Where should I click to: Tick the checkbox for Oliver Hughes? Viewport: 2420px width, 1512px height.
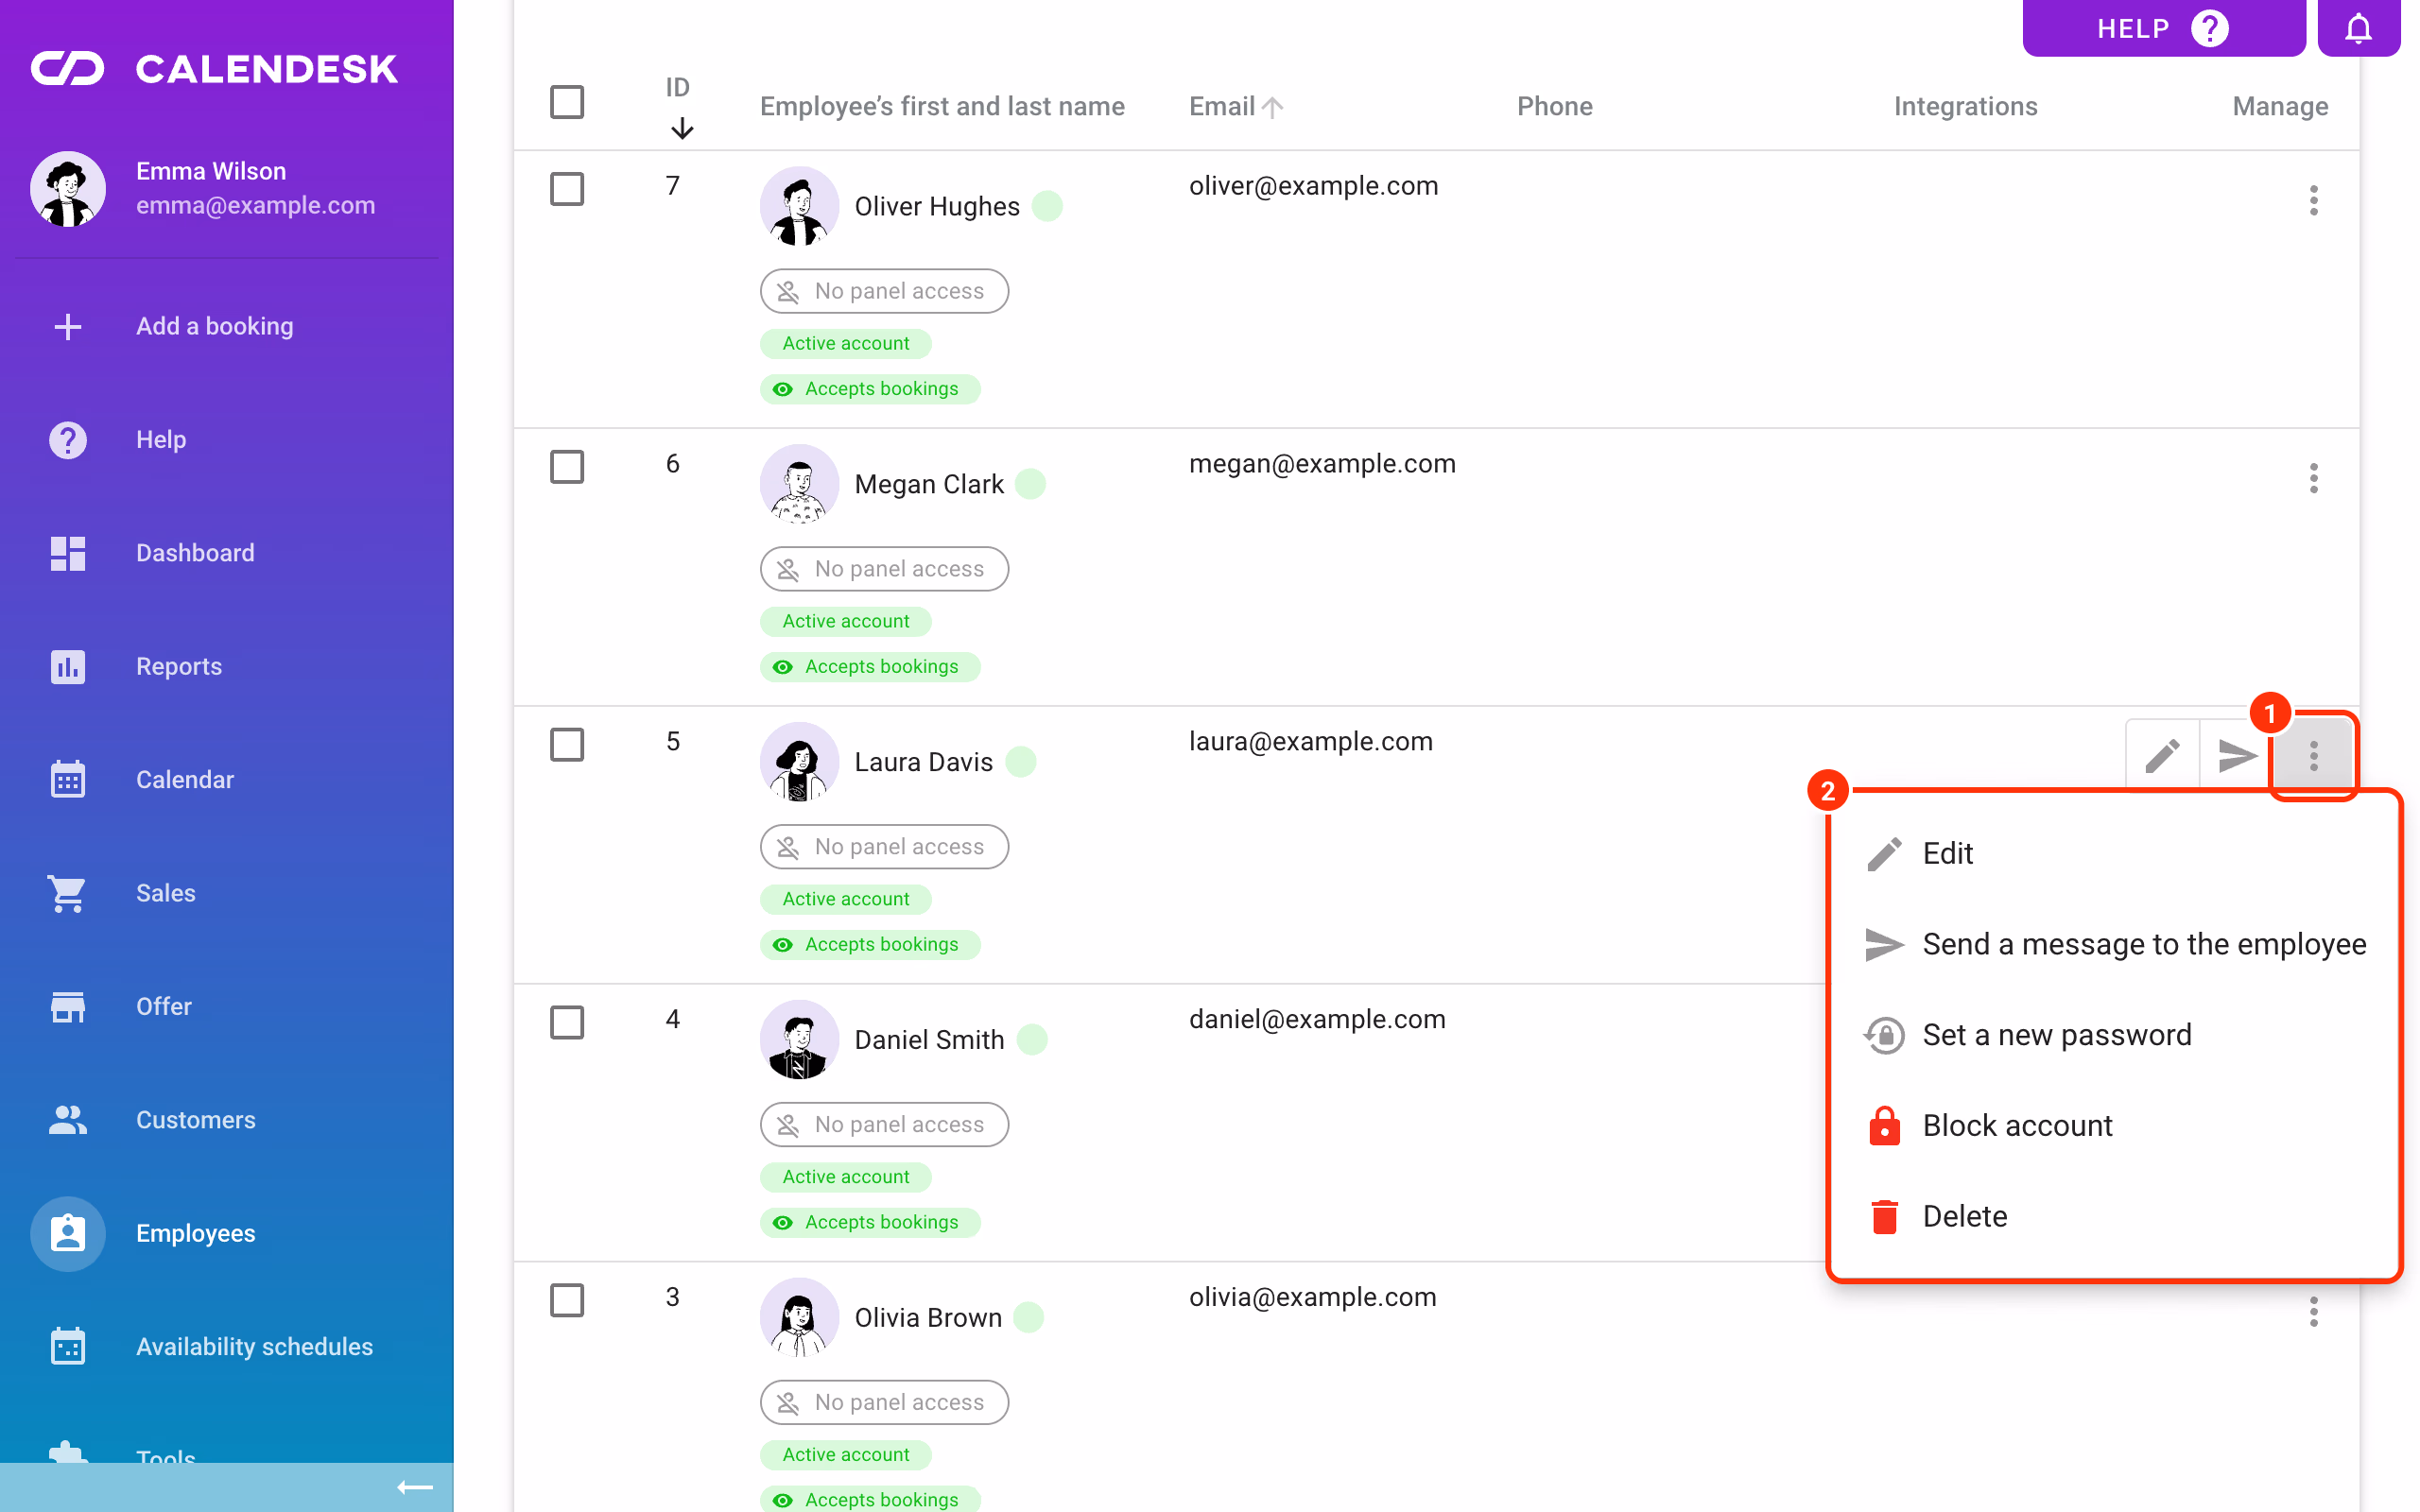pos(567,189)
